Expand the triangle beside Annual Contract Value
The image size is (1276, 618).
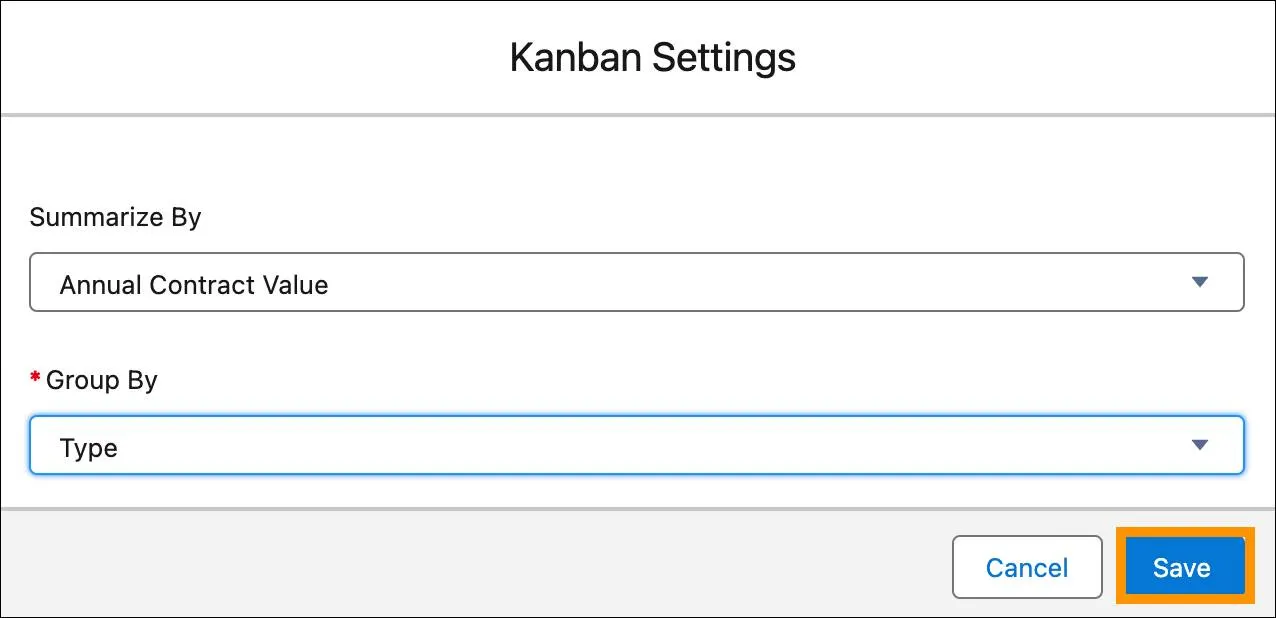[x=1201, y=282]
